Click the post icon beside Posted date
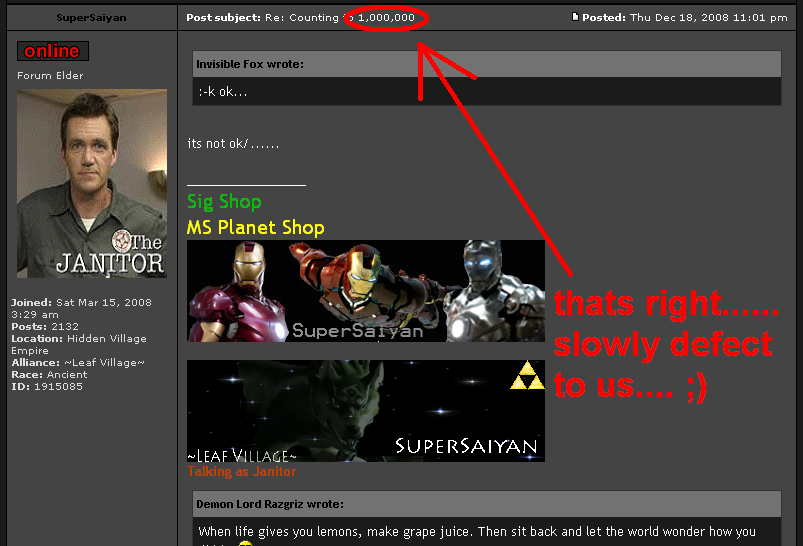 (x=575, y=17)
